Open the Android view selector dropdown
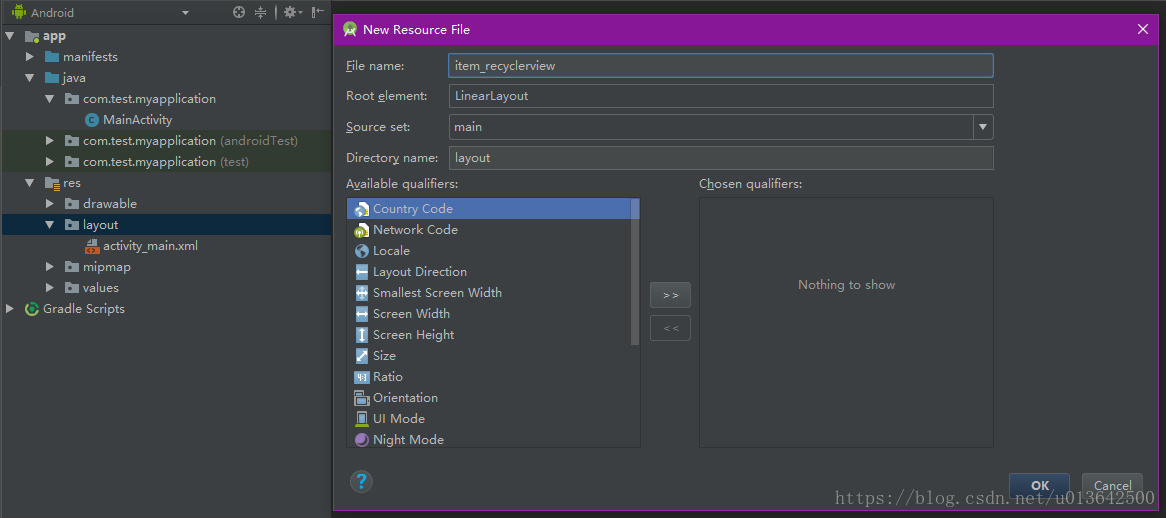Viewport: 1166px width, 518px height. coord(185,13)
